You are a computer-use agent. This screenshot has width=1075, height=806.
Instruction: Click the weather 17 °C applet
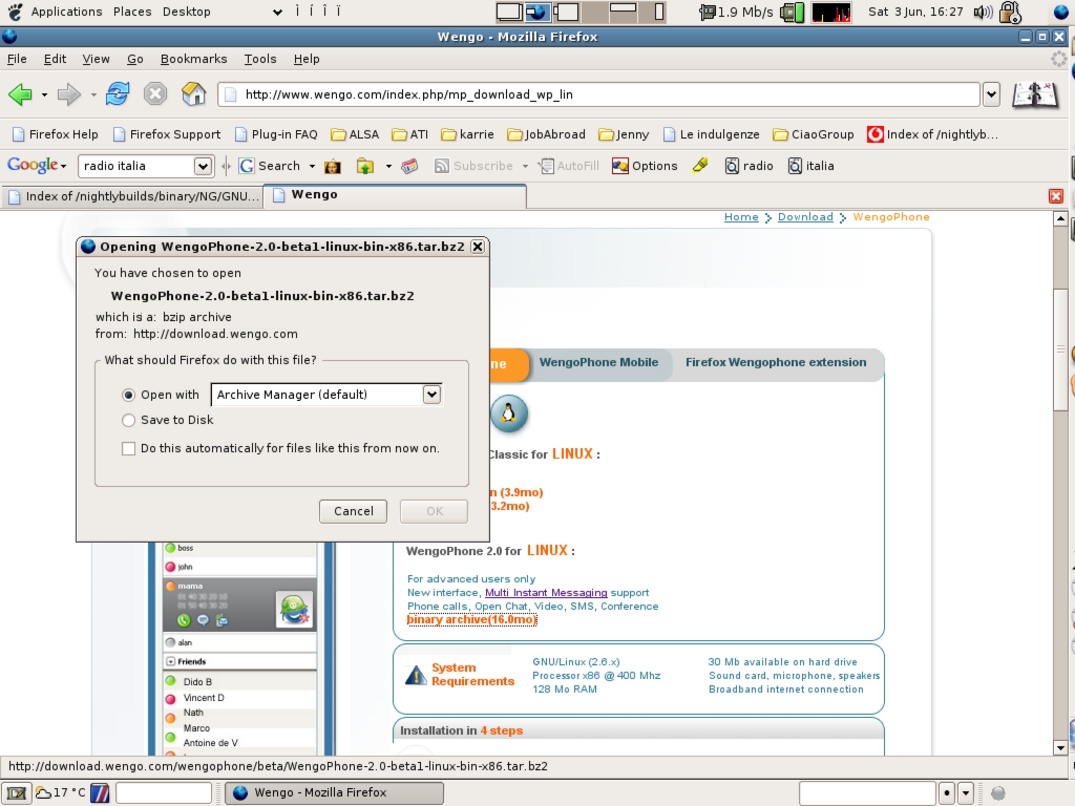(x=60, y=793)
